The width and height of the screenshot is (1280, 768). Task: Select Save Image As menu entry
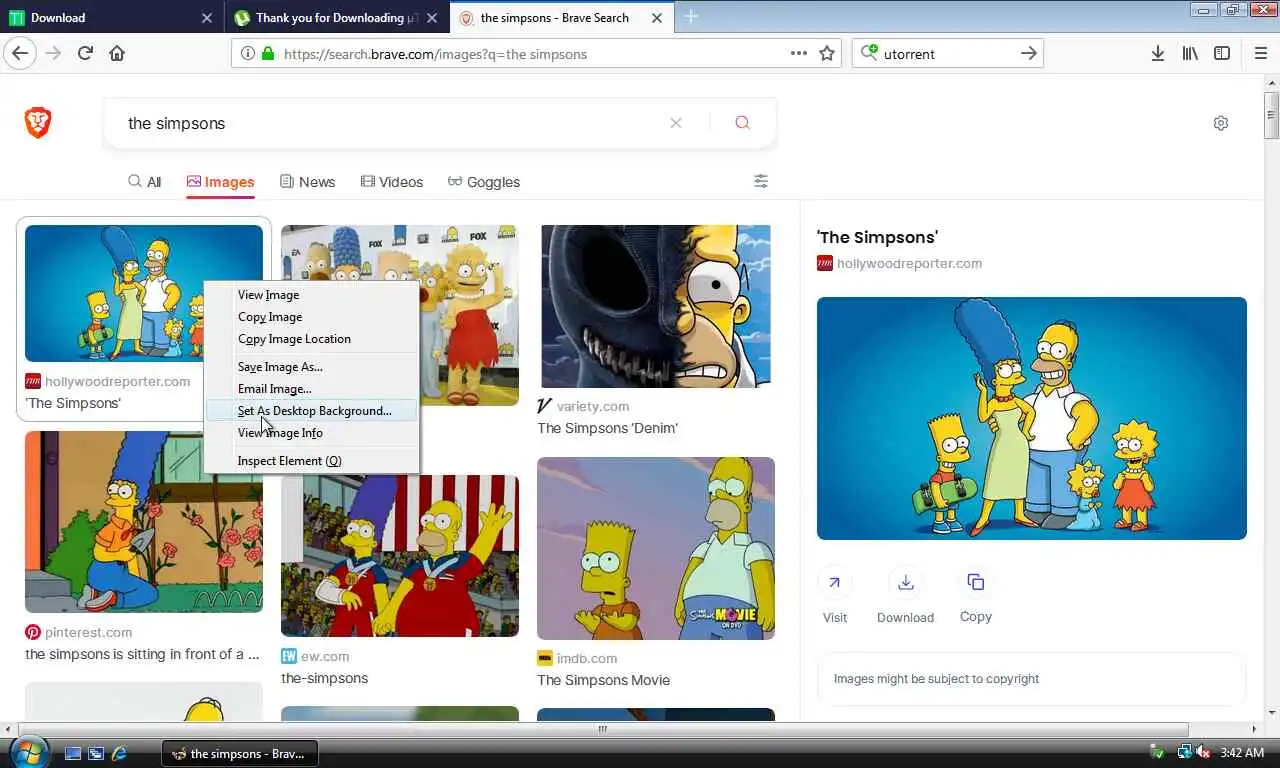[x=310, y=367]
